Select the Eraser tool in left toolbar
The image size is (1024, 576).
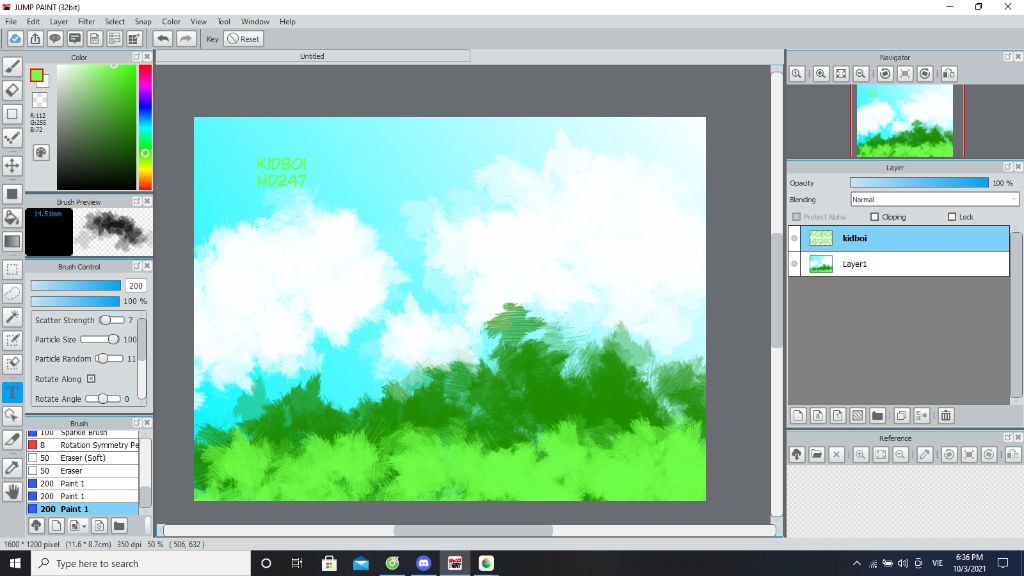tap(12, 90)
